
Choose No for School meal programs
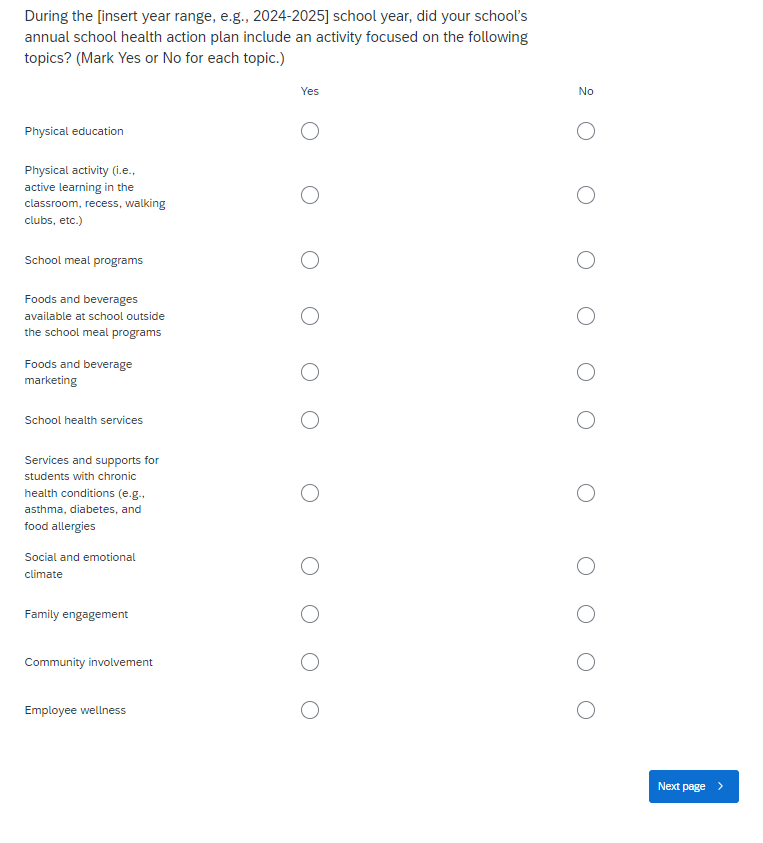click(586, 260)
